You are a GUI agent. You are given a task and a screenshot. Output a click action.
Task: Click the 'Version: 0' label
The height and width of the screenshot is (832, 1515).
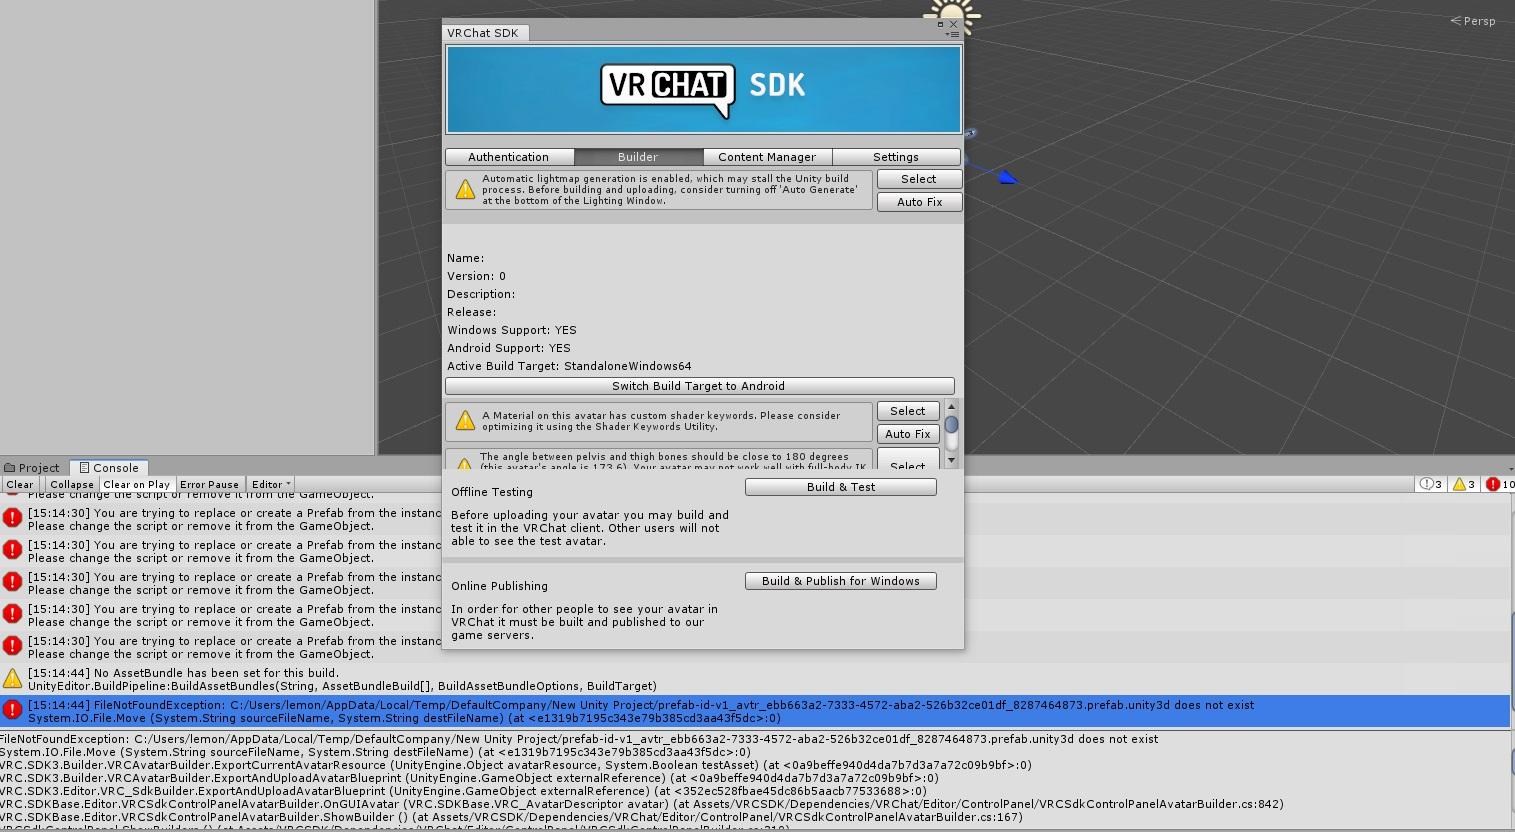(x=476, y=276)
